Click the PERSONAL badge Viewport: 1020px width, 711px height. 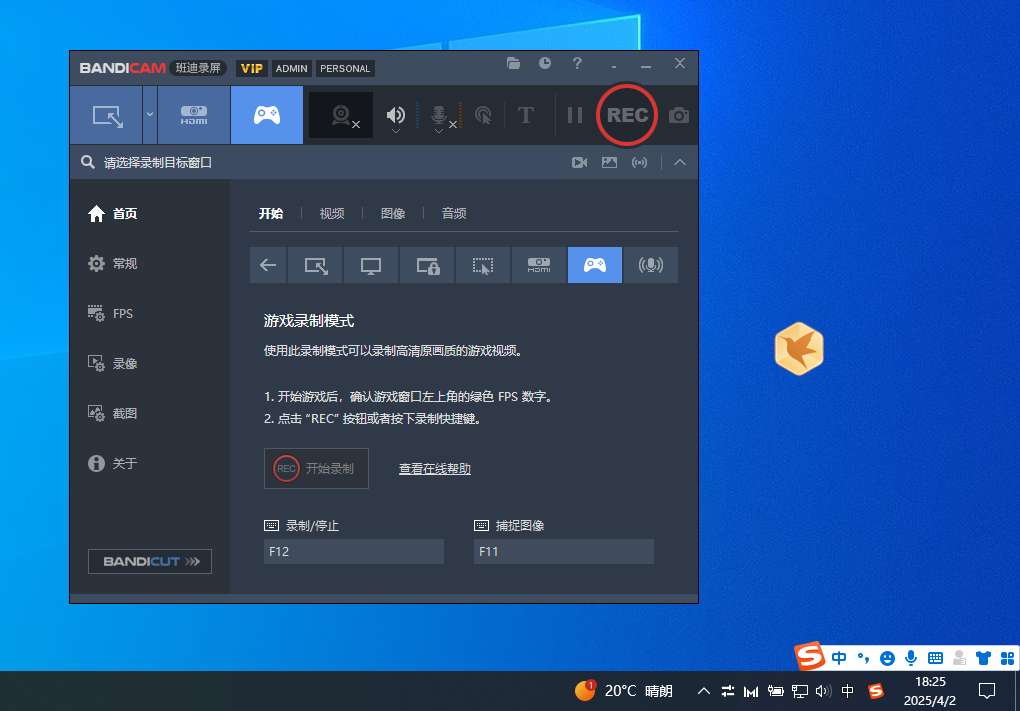[345, 68]
